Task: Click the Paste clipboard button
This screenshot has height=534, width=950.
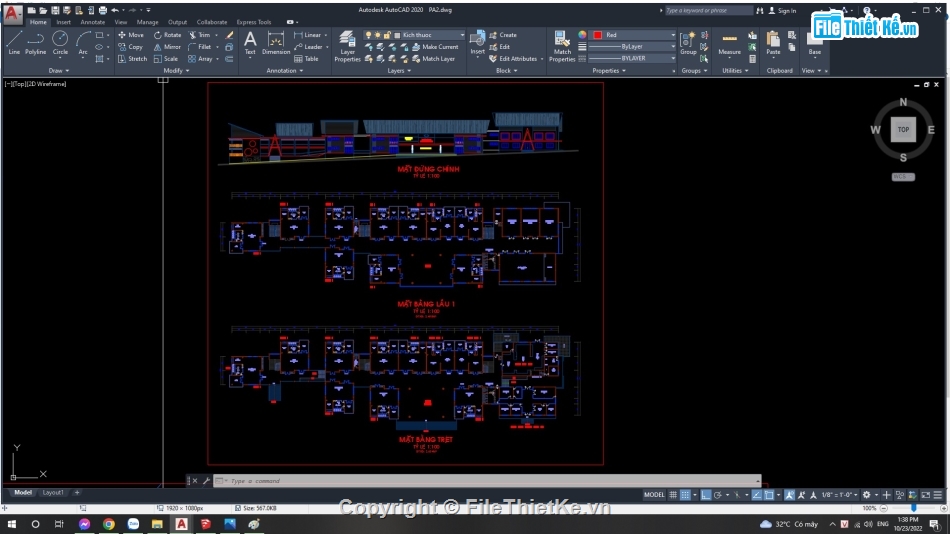Action: (x=773, y=44)
